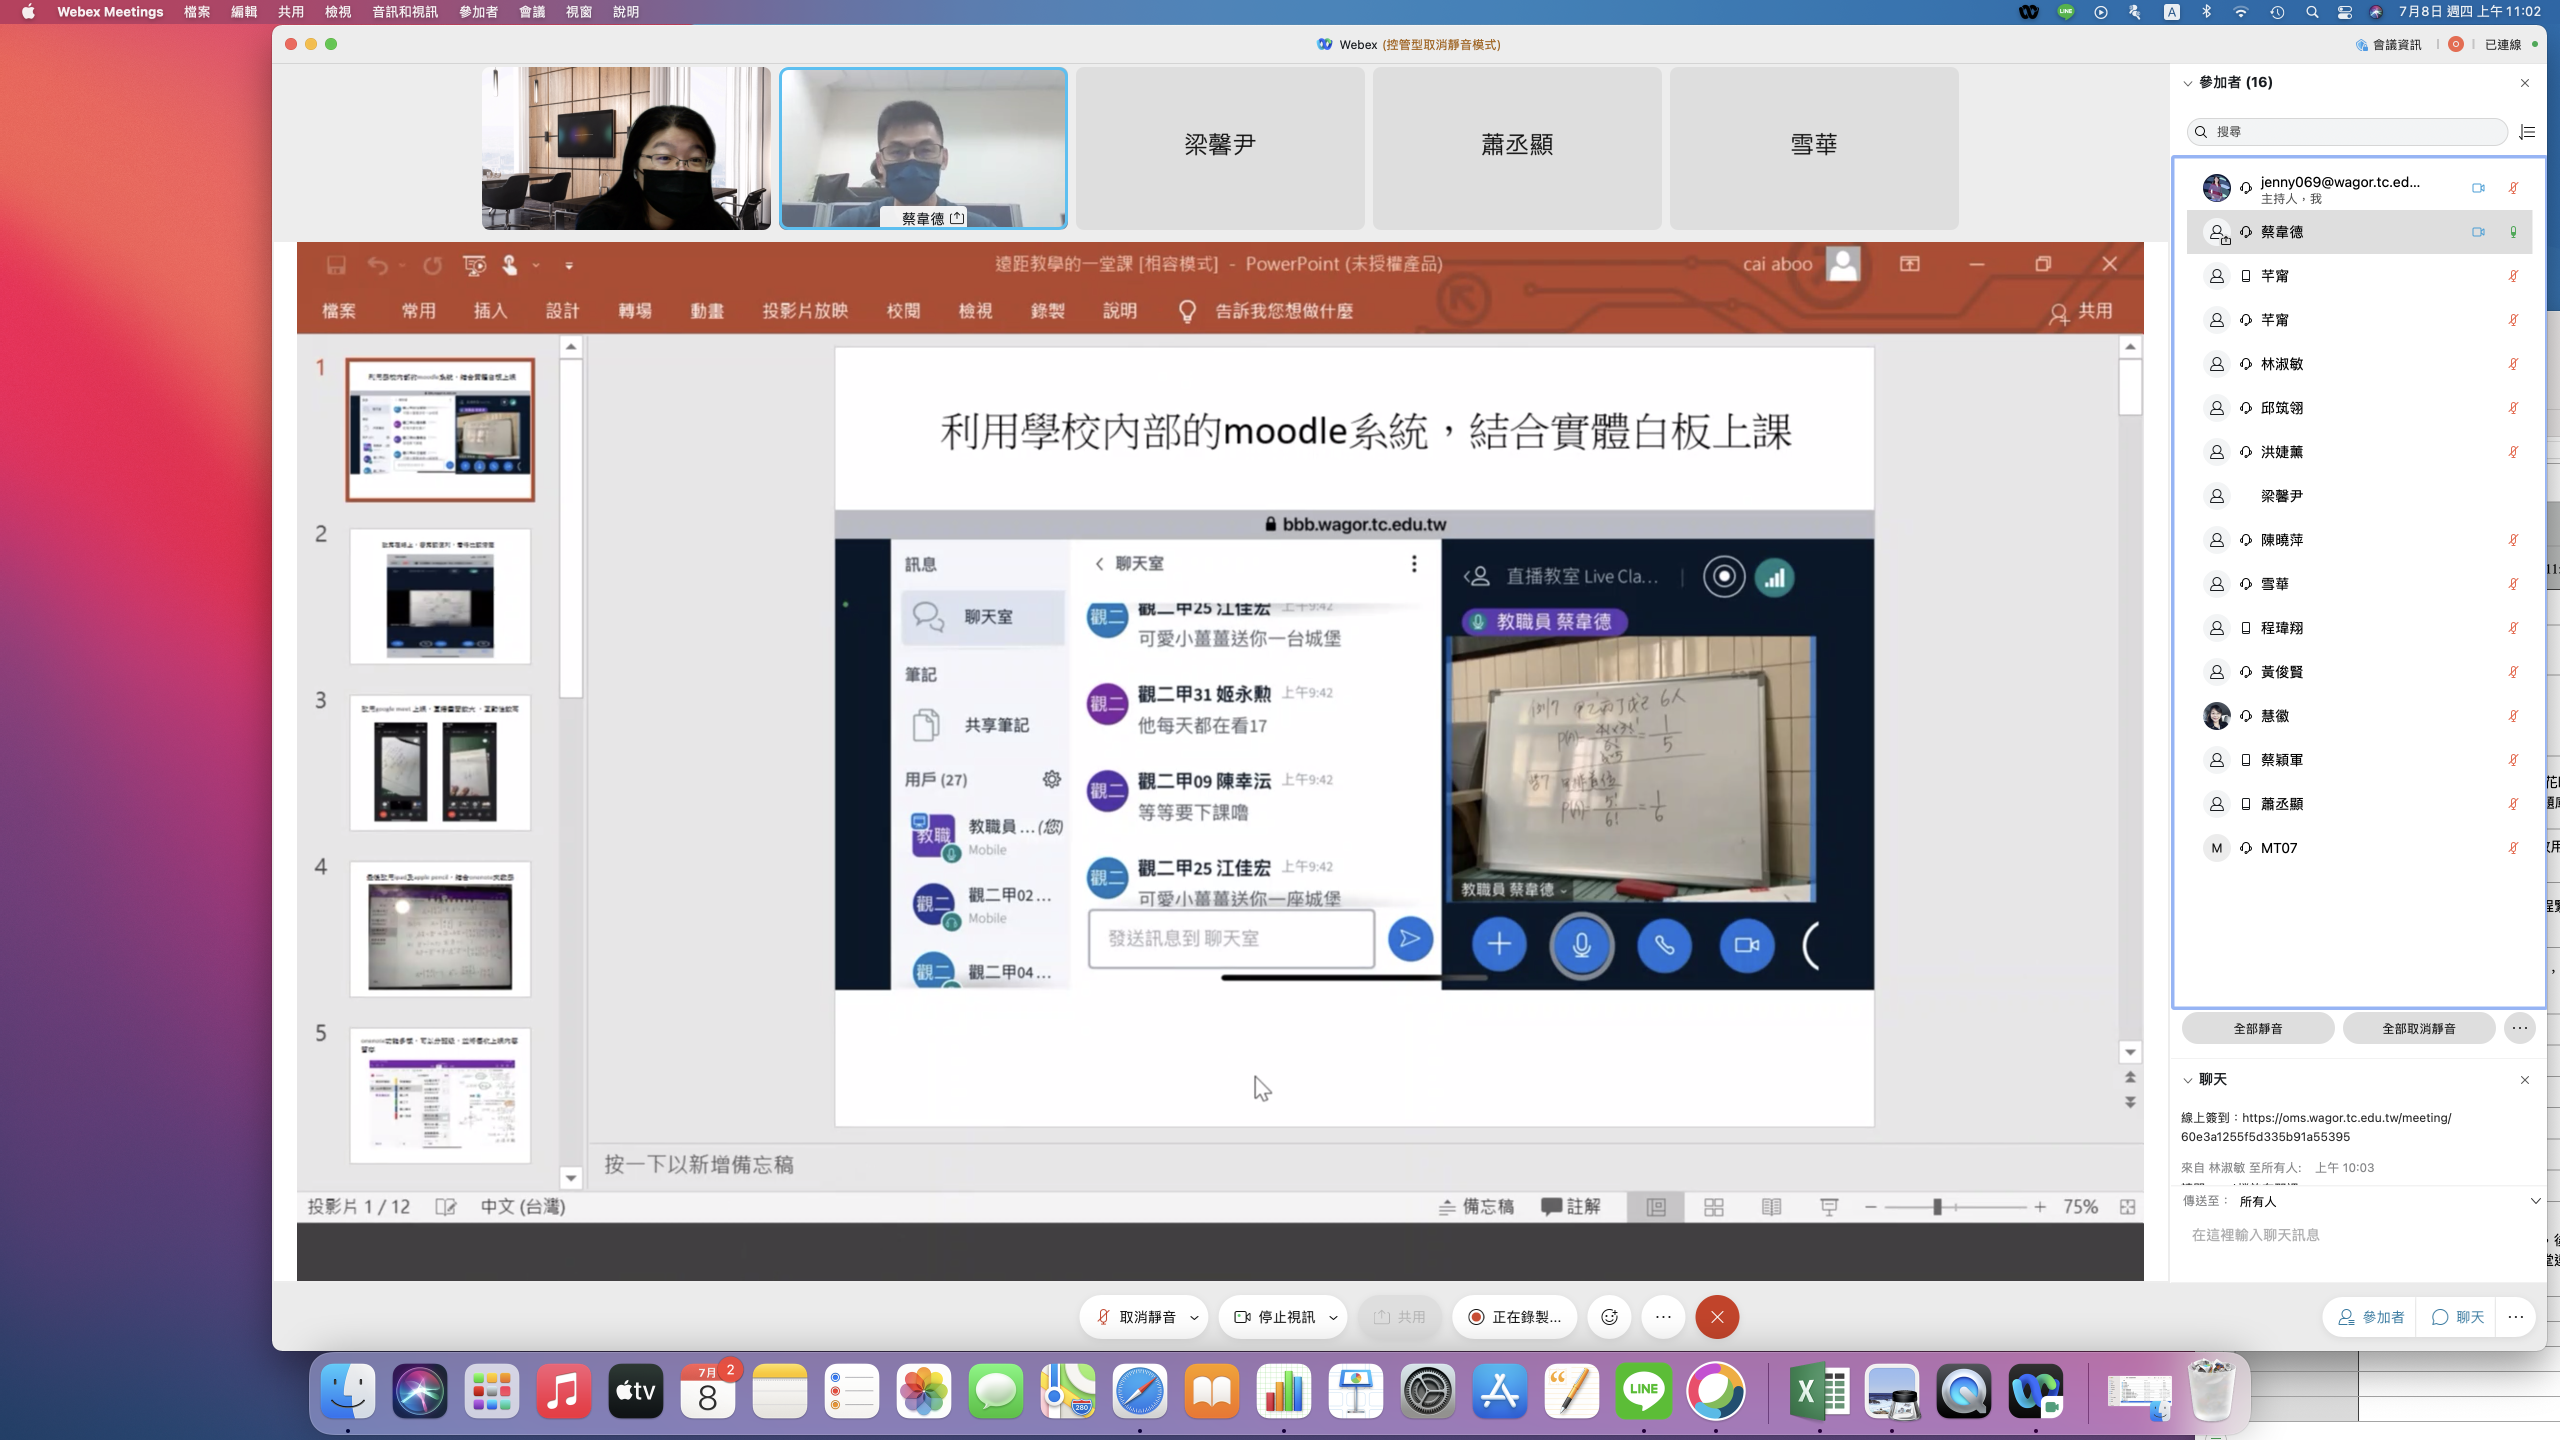Click the 全部靜音 button
This screenshot has width=2560, height=1440.
click(x=2257, y=1028)
